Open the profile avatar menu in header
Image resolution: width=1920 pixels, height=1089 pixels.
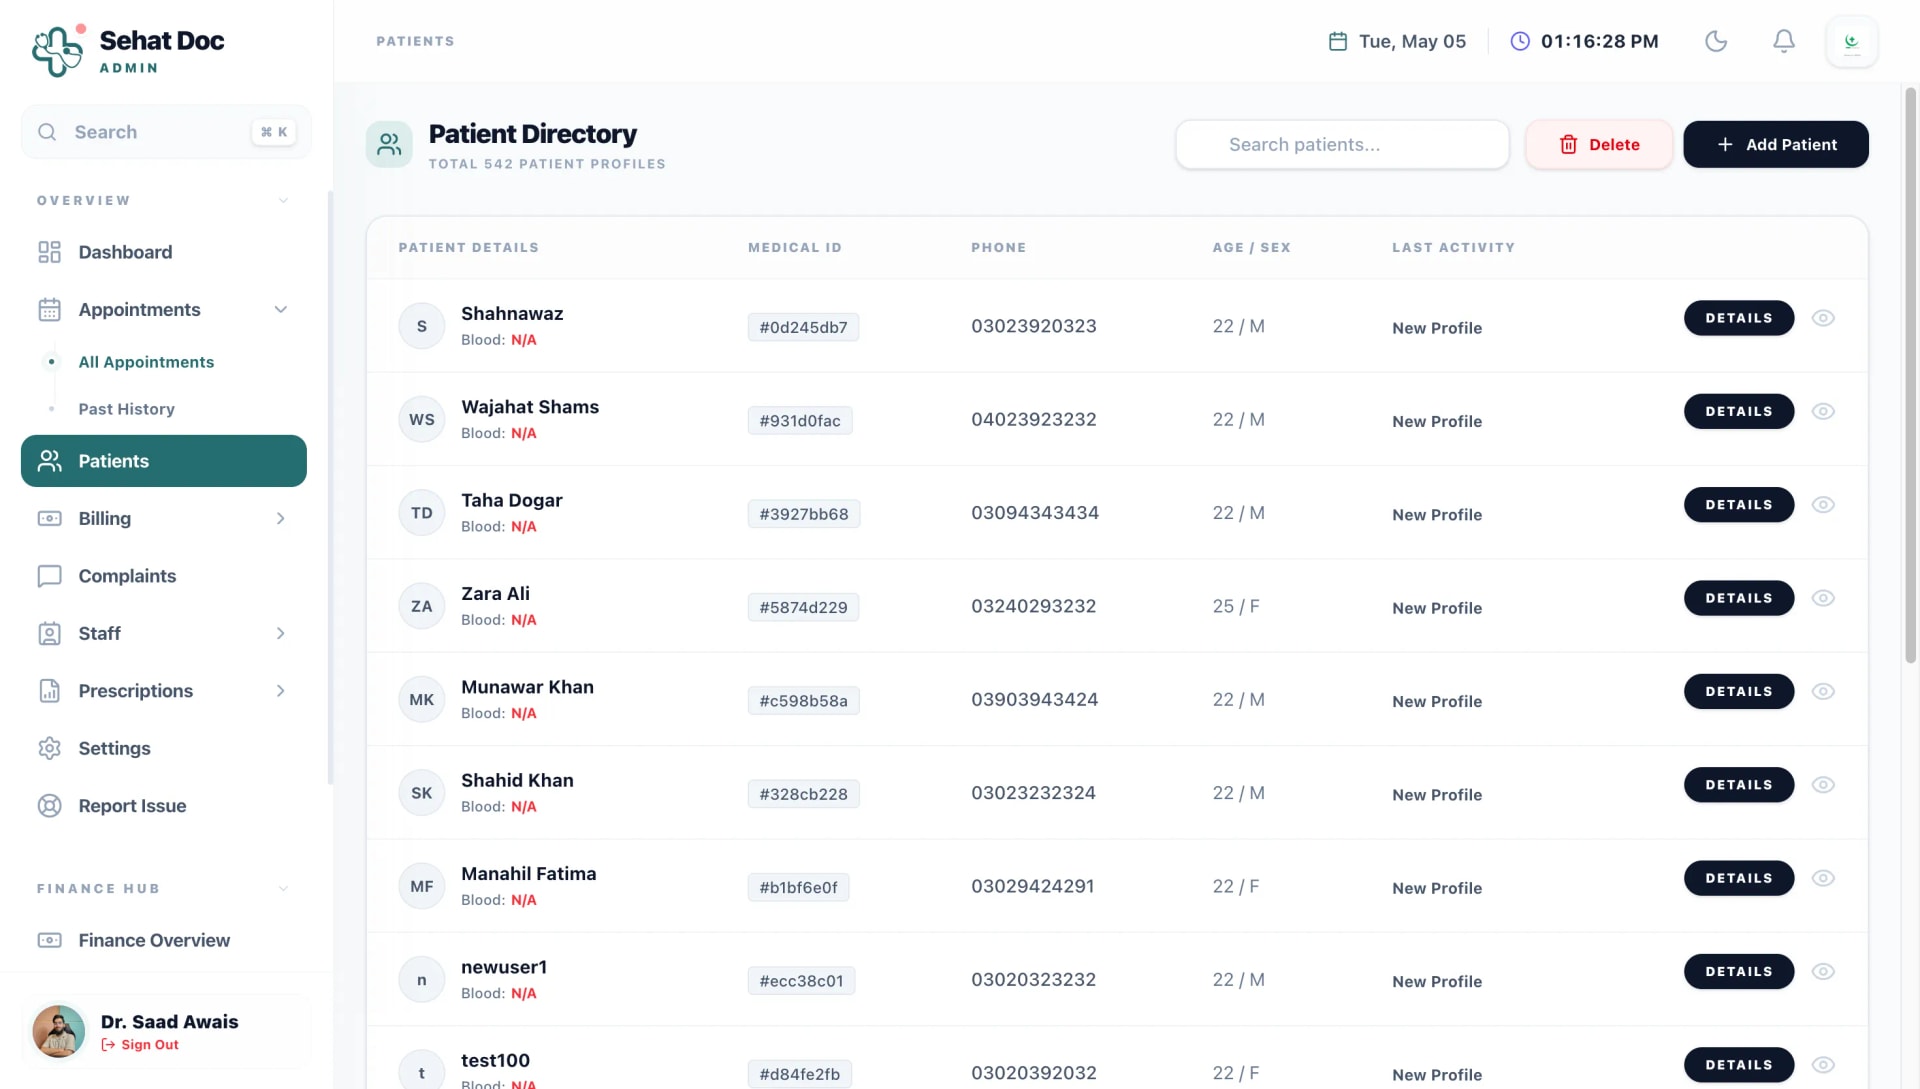pyautogui.click(x=1852, y=42)
